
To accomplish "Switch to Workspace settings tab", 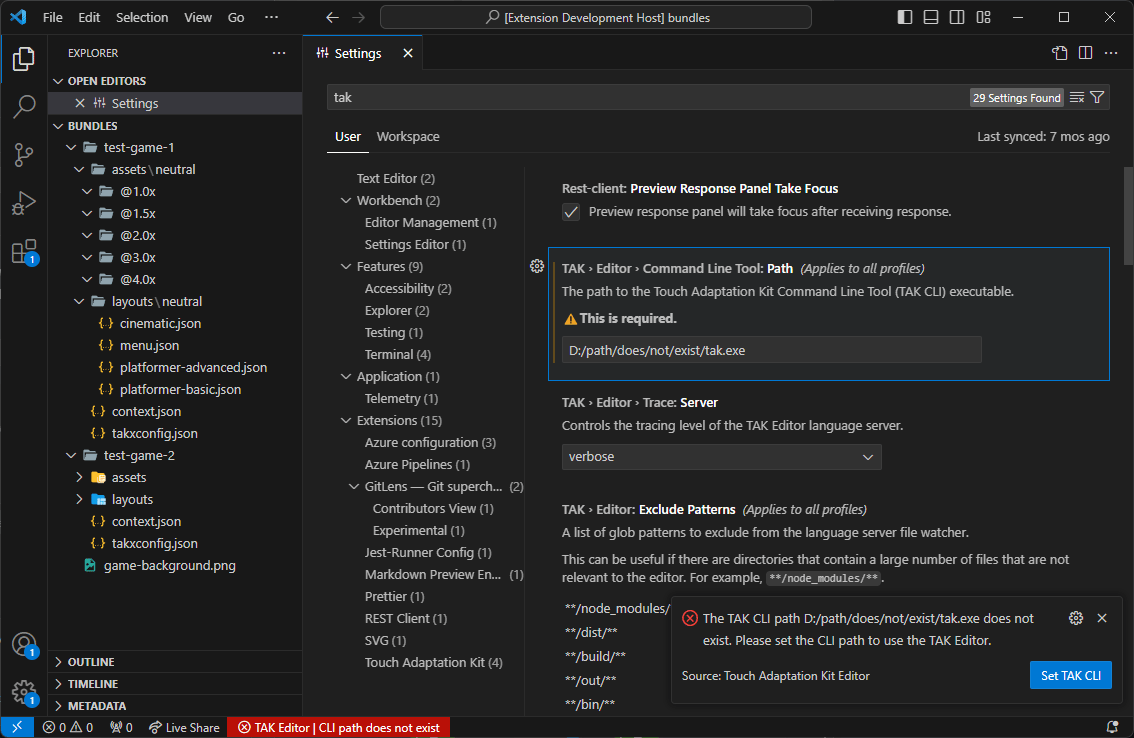I will [408, 137].
